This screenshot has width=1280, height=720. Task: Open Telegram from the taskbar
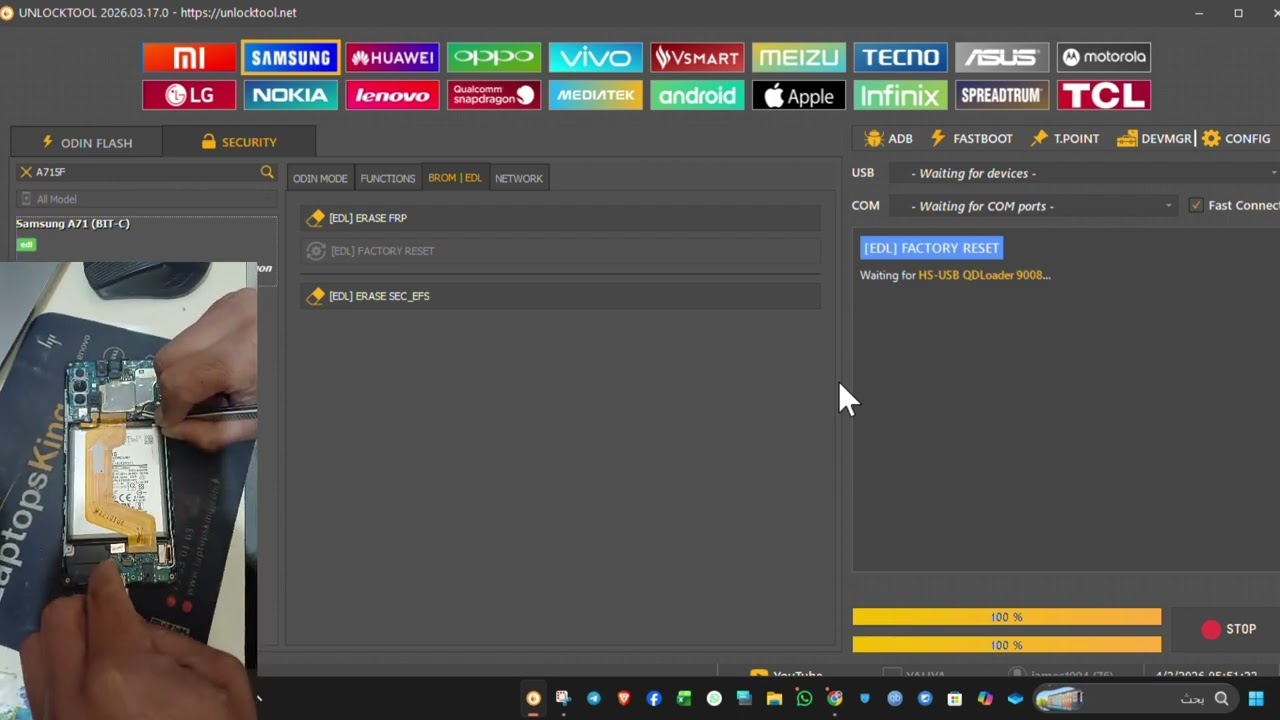tap(594, 699)
